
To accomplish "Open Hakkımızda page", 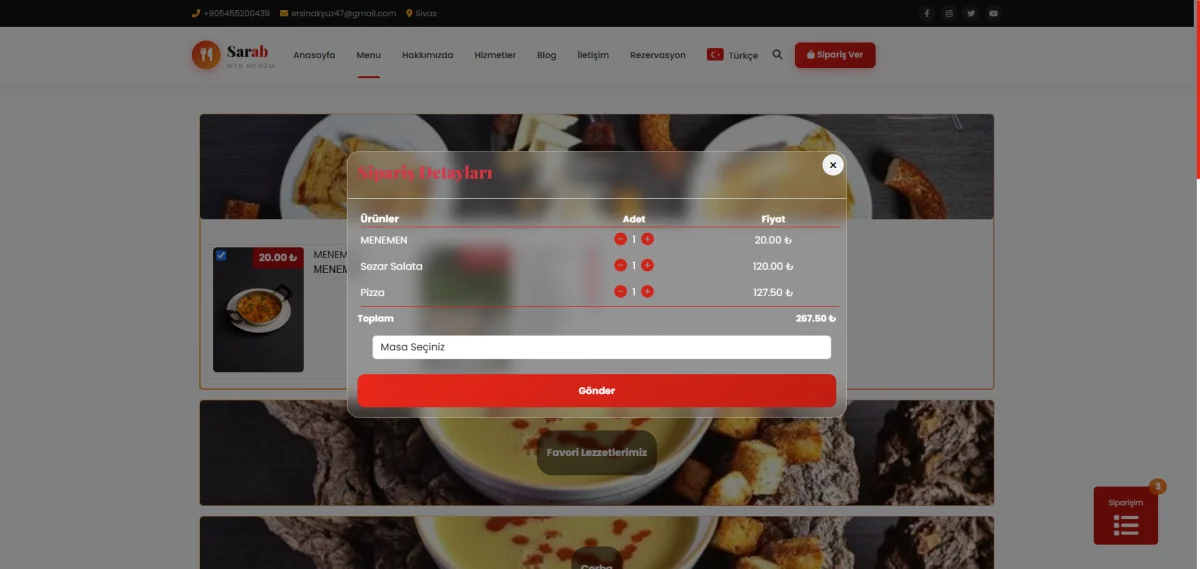I will point(427,55).
